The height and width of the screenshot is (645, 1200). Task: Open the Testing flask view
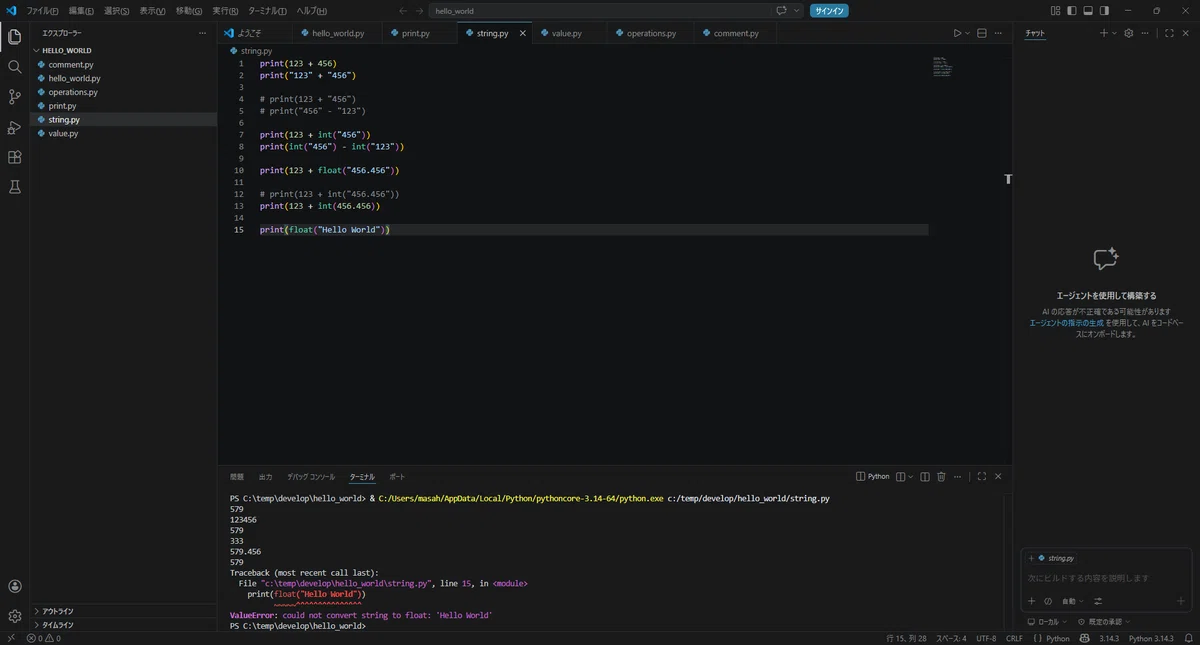point(14,187)
